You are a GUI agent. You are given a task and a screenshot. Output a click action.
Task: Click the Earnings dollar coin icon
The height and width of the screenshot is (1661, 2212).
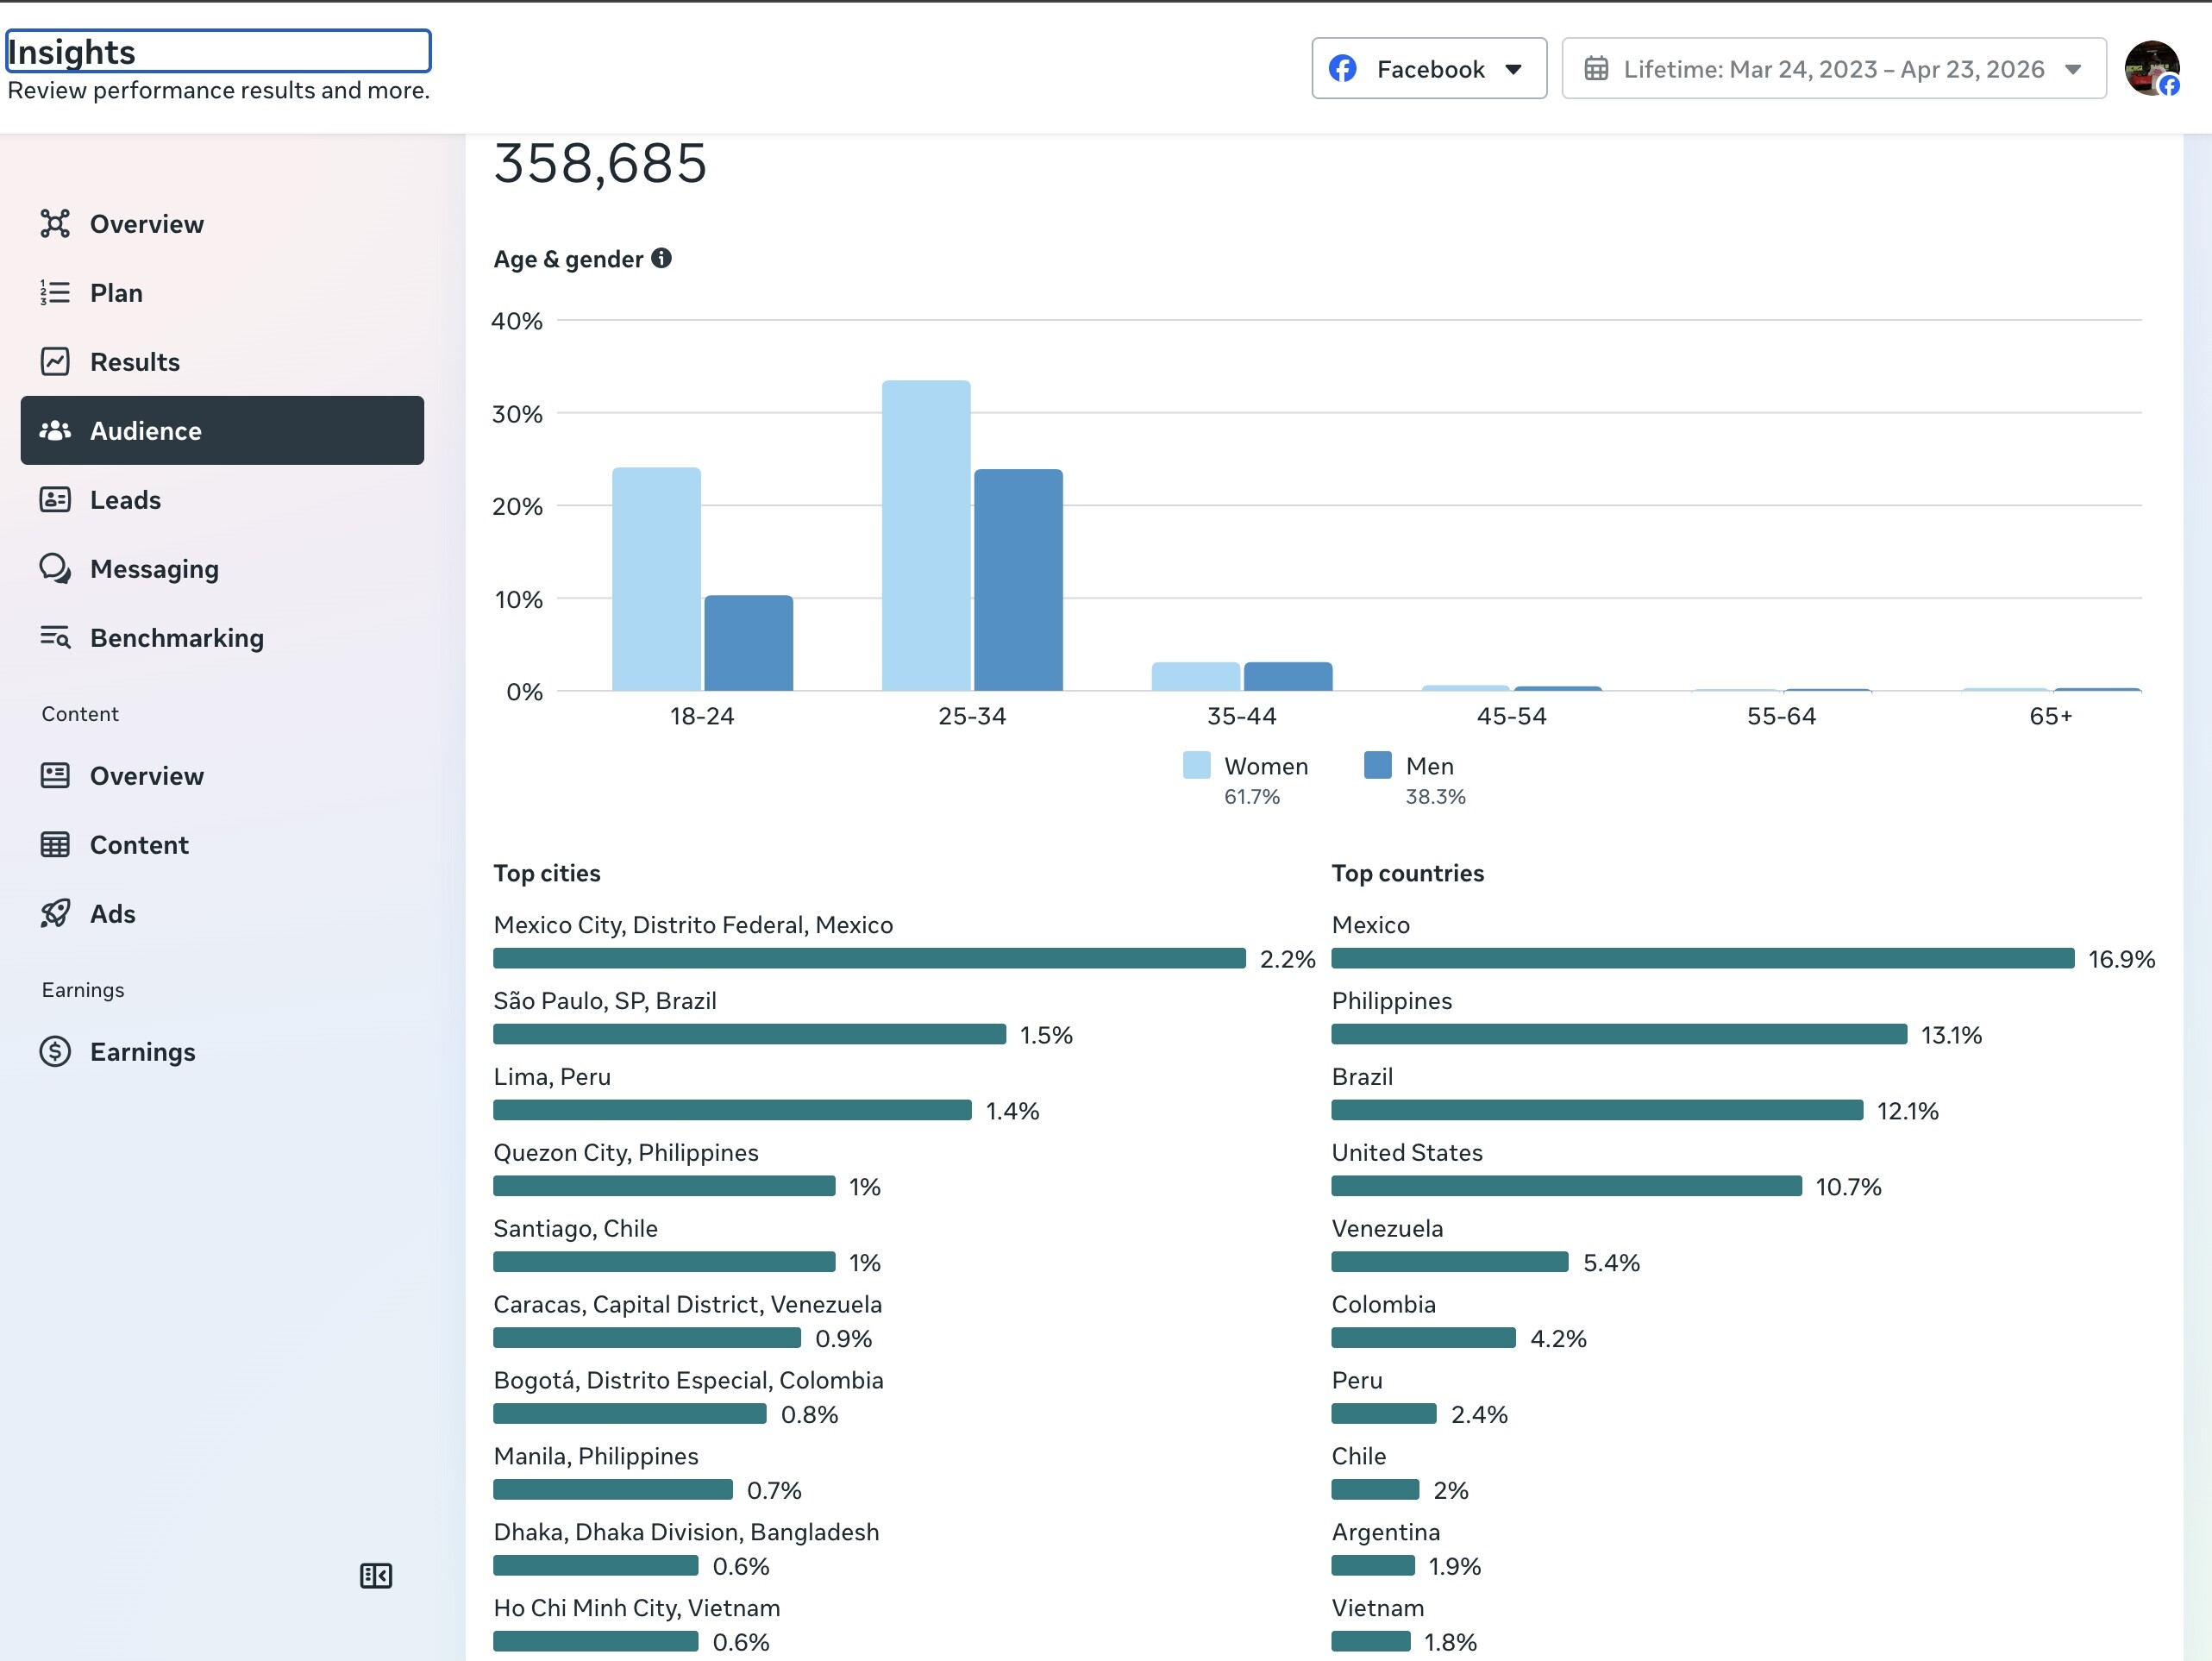coord(55,1052)
